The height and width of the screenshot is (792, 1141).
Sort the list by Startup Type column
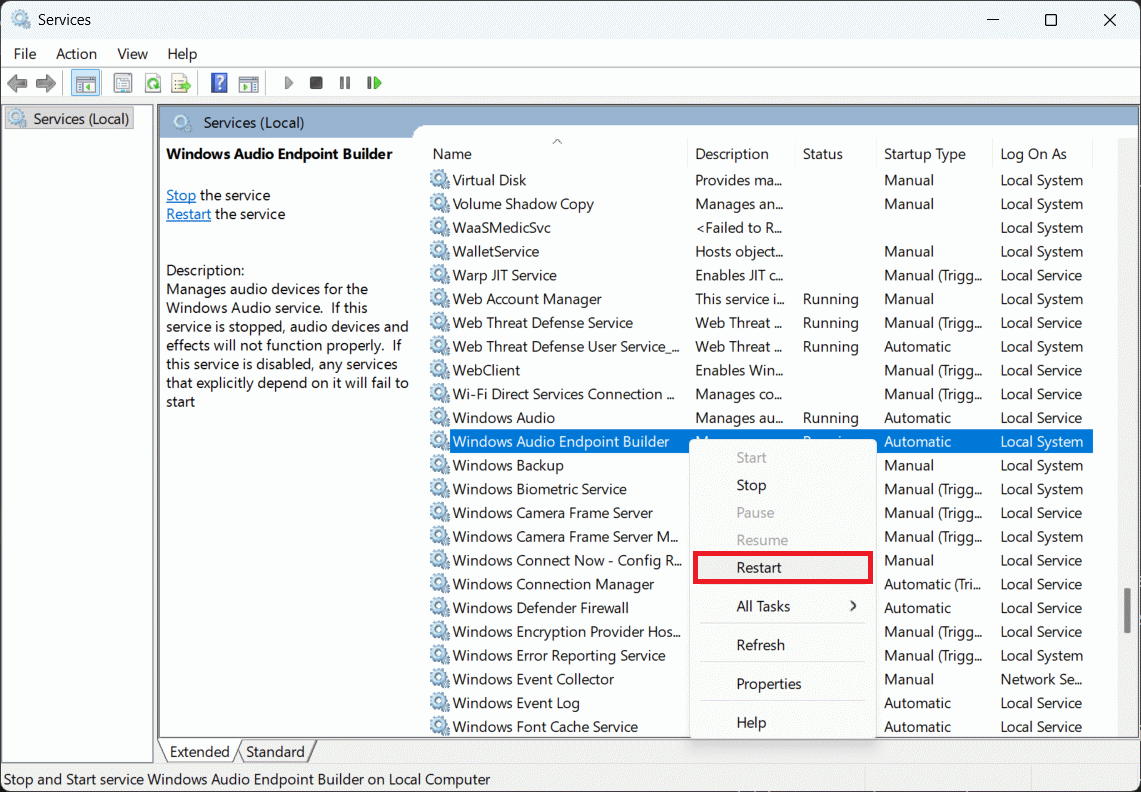tap(924, 154)
